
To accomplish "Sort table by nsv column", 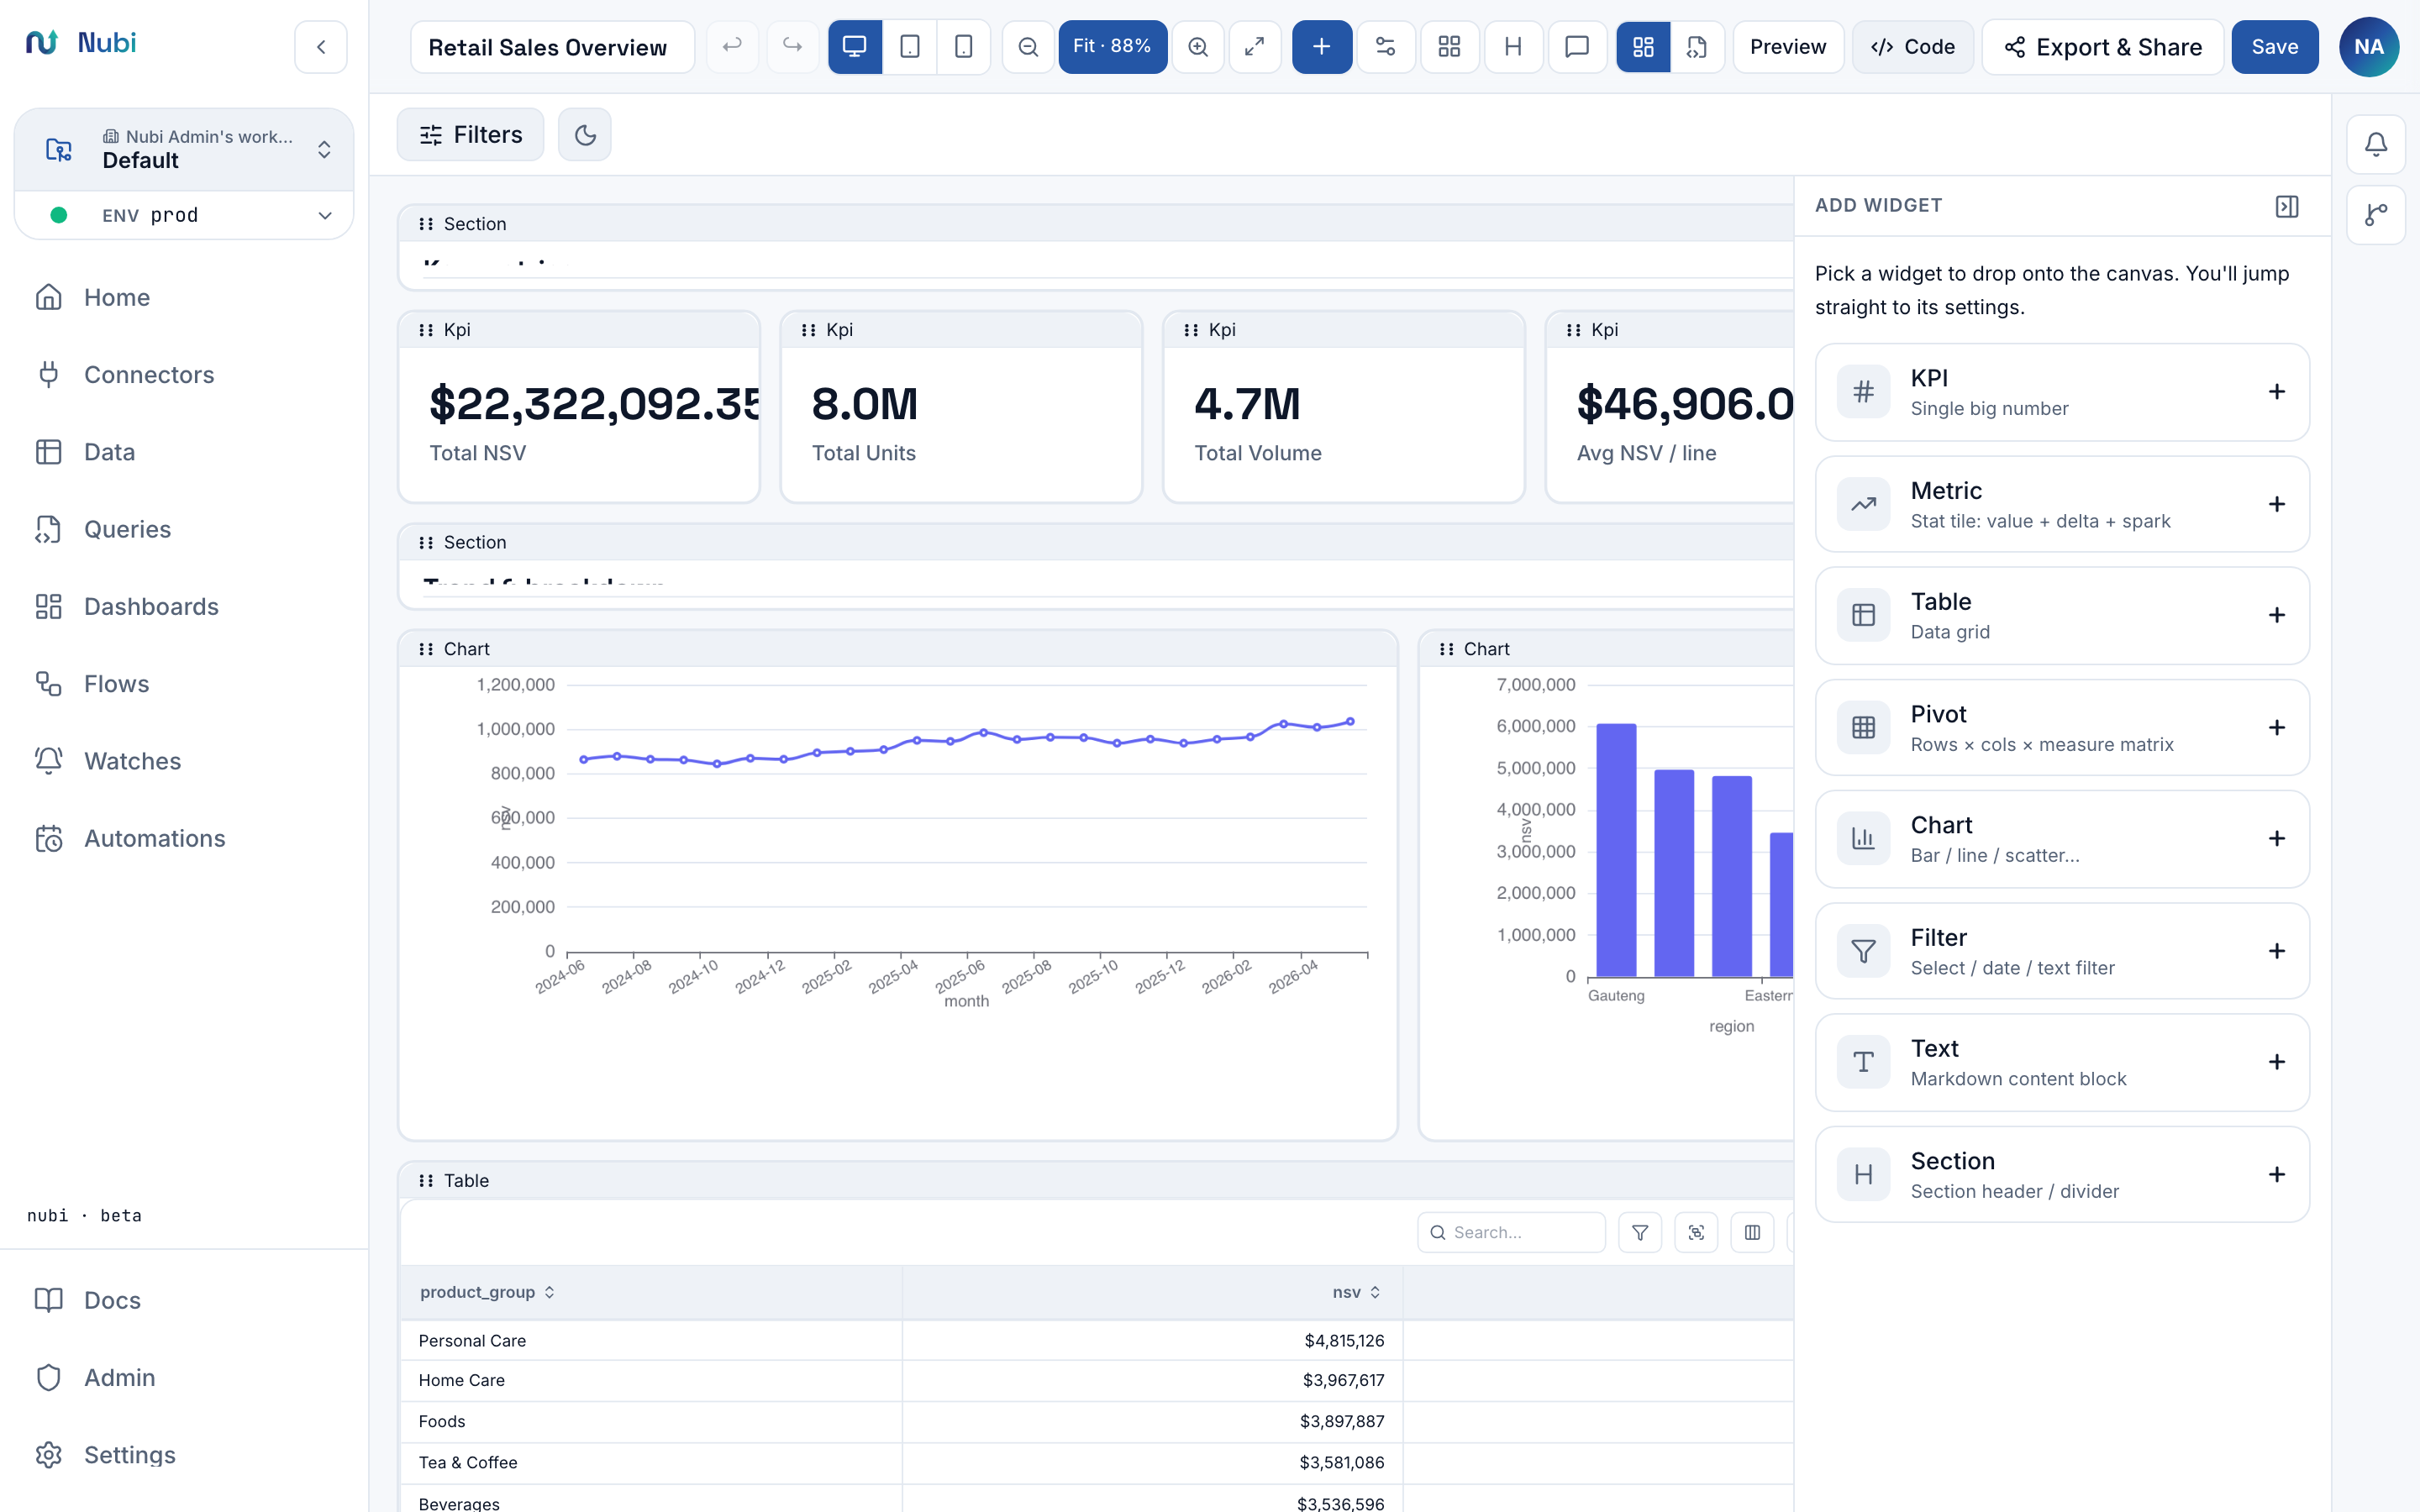I will tap(1356, 1292).
